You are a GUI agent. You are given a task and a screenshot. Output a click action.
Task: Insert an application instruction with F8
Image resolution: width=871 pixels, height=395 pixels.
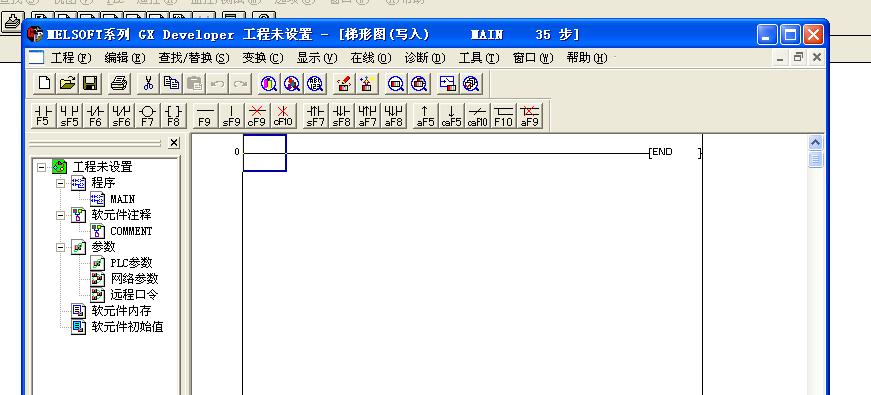coord(173,116)
